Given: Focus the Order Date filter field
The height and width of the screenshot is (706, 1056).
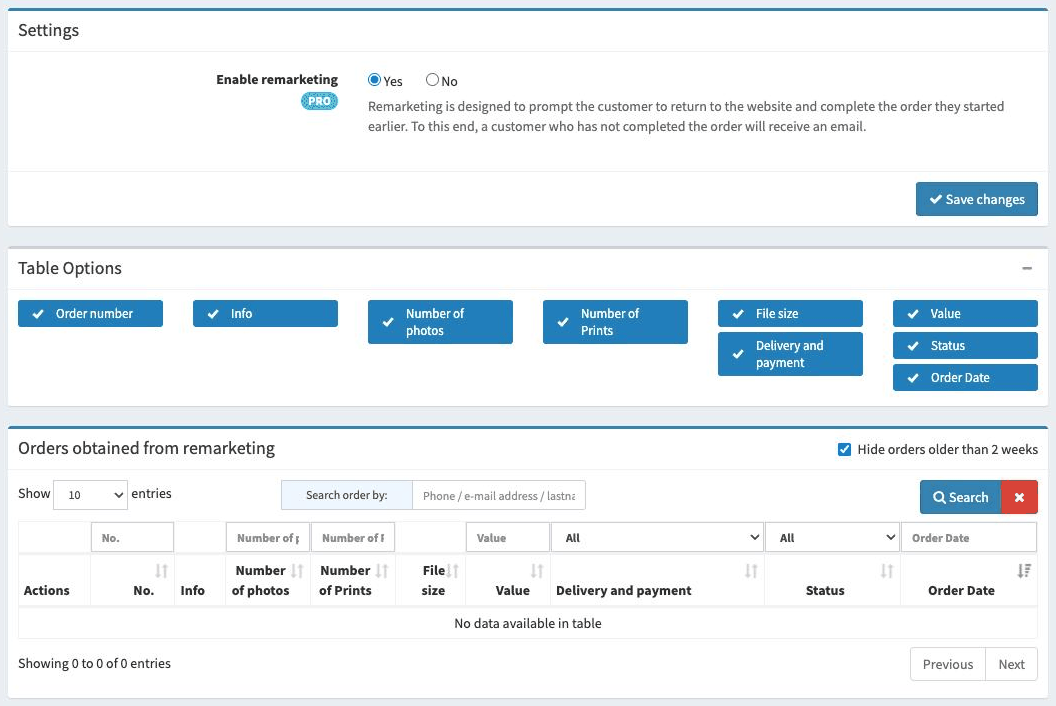Looking at the screenshot, I should pos(969,538).
